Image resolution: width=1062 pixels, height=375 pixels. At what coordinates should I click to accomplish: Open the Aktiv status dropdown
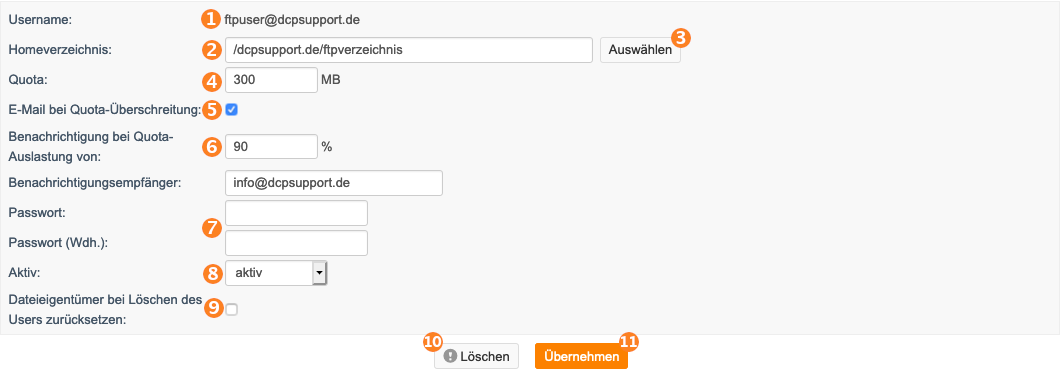pyautogui.click(x=276, y=273)
